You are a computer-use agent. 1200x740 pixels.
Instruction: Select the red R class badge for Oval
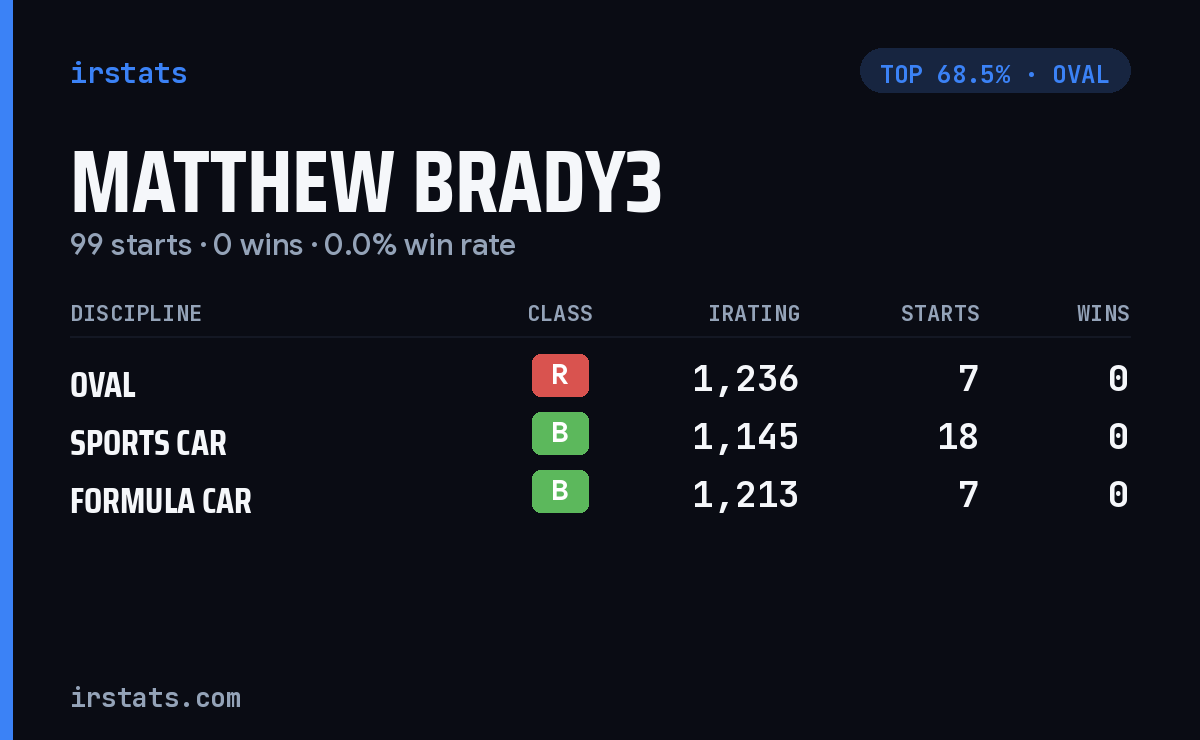click(560, 375)
